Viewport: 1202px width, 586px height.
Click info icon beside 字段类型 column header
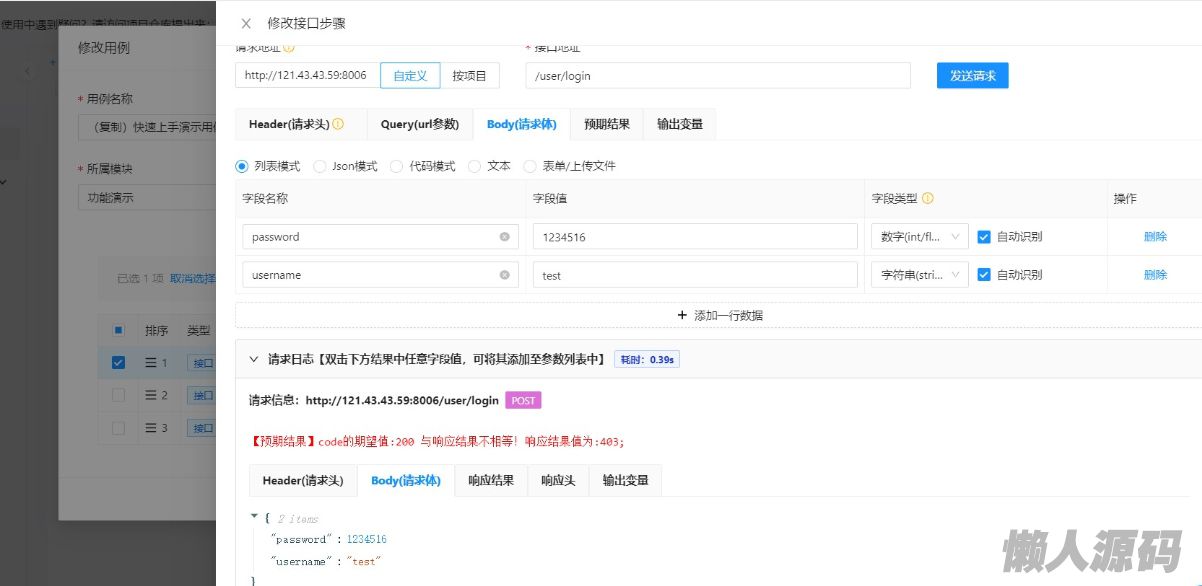928,198
